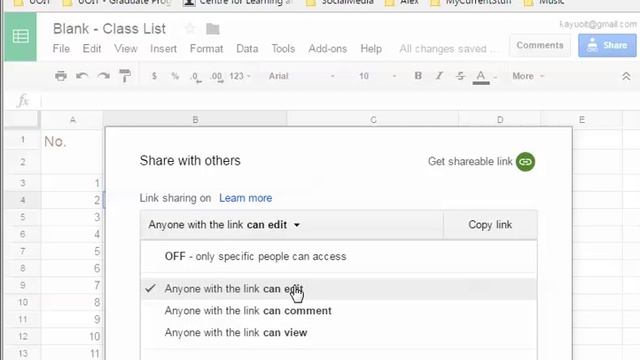Increase decimal places
Image resolution: width=640 pixels, height=360 pixels.
pyautogui.click(x=217, y=77)
